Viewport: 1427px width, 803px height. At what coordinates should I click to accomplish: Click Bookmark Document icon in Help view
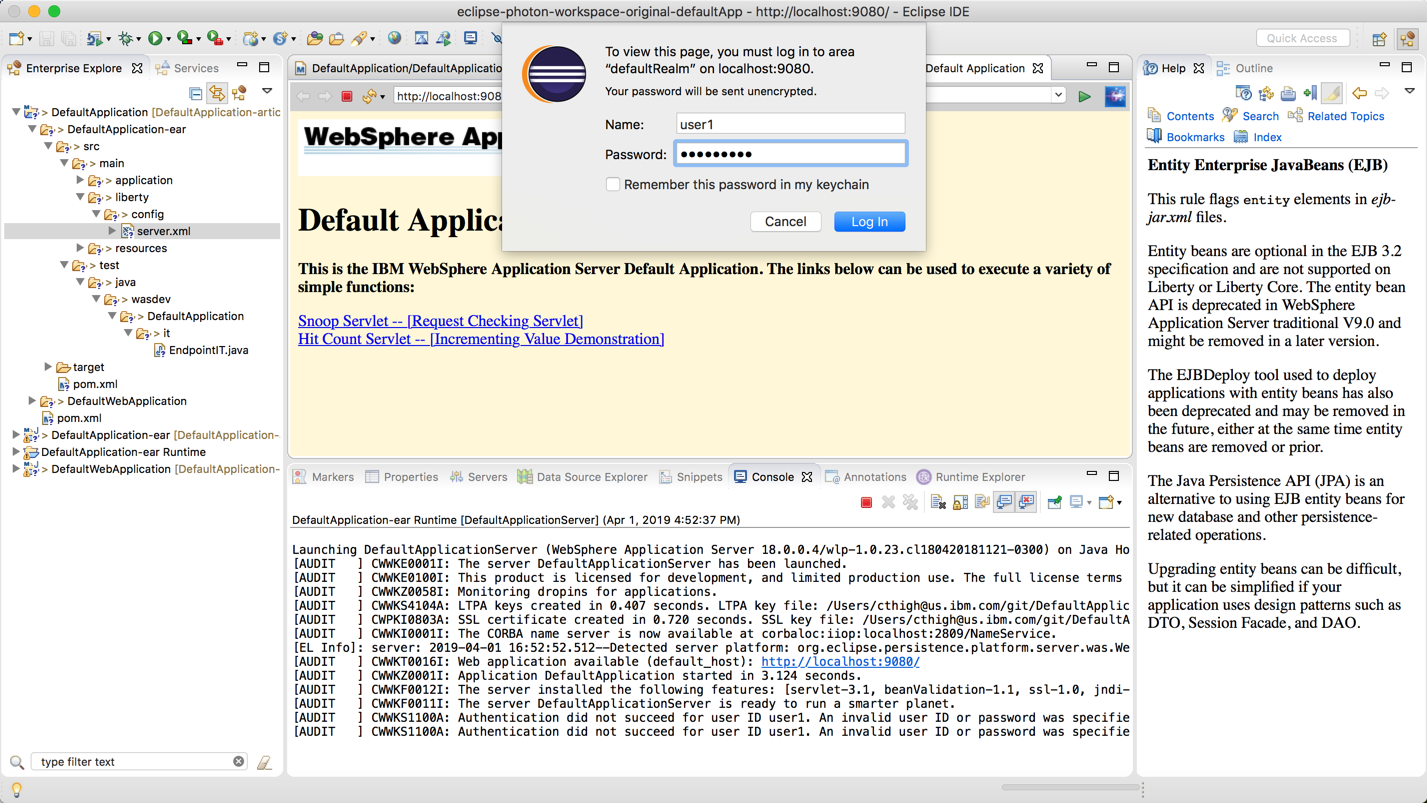coord(1310,93)
